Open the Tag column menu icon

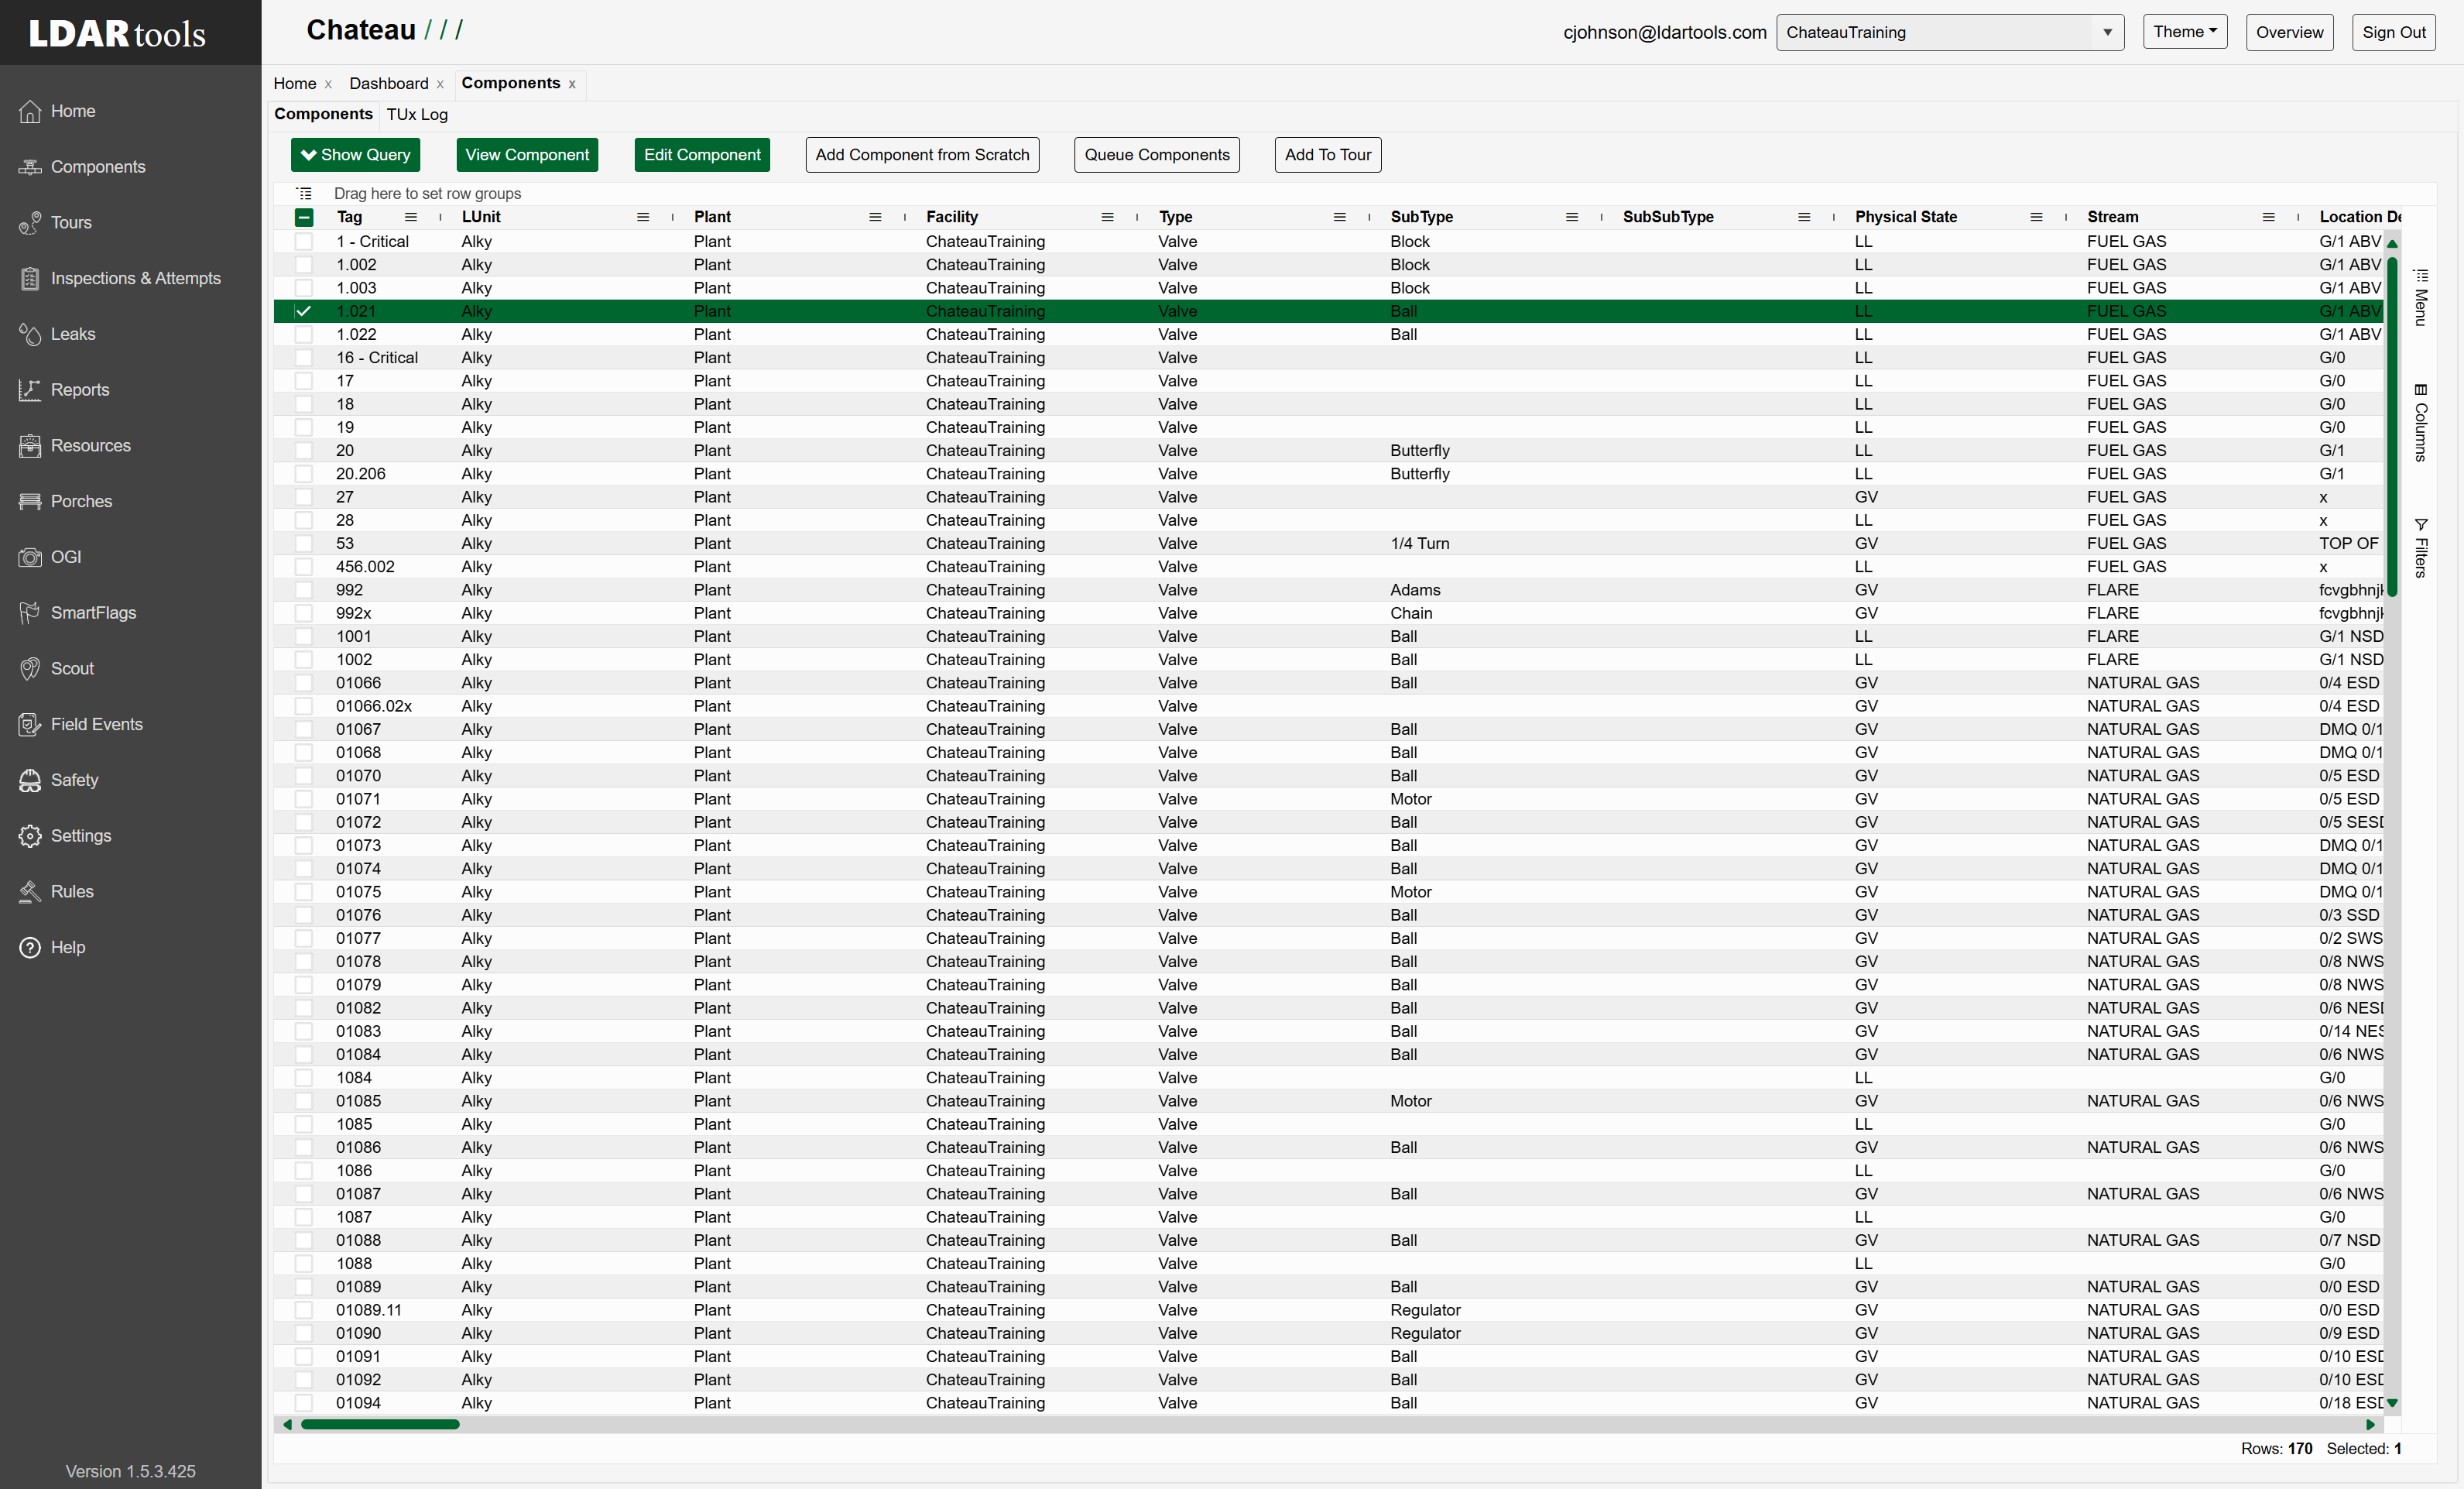tap(410, 217)
